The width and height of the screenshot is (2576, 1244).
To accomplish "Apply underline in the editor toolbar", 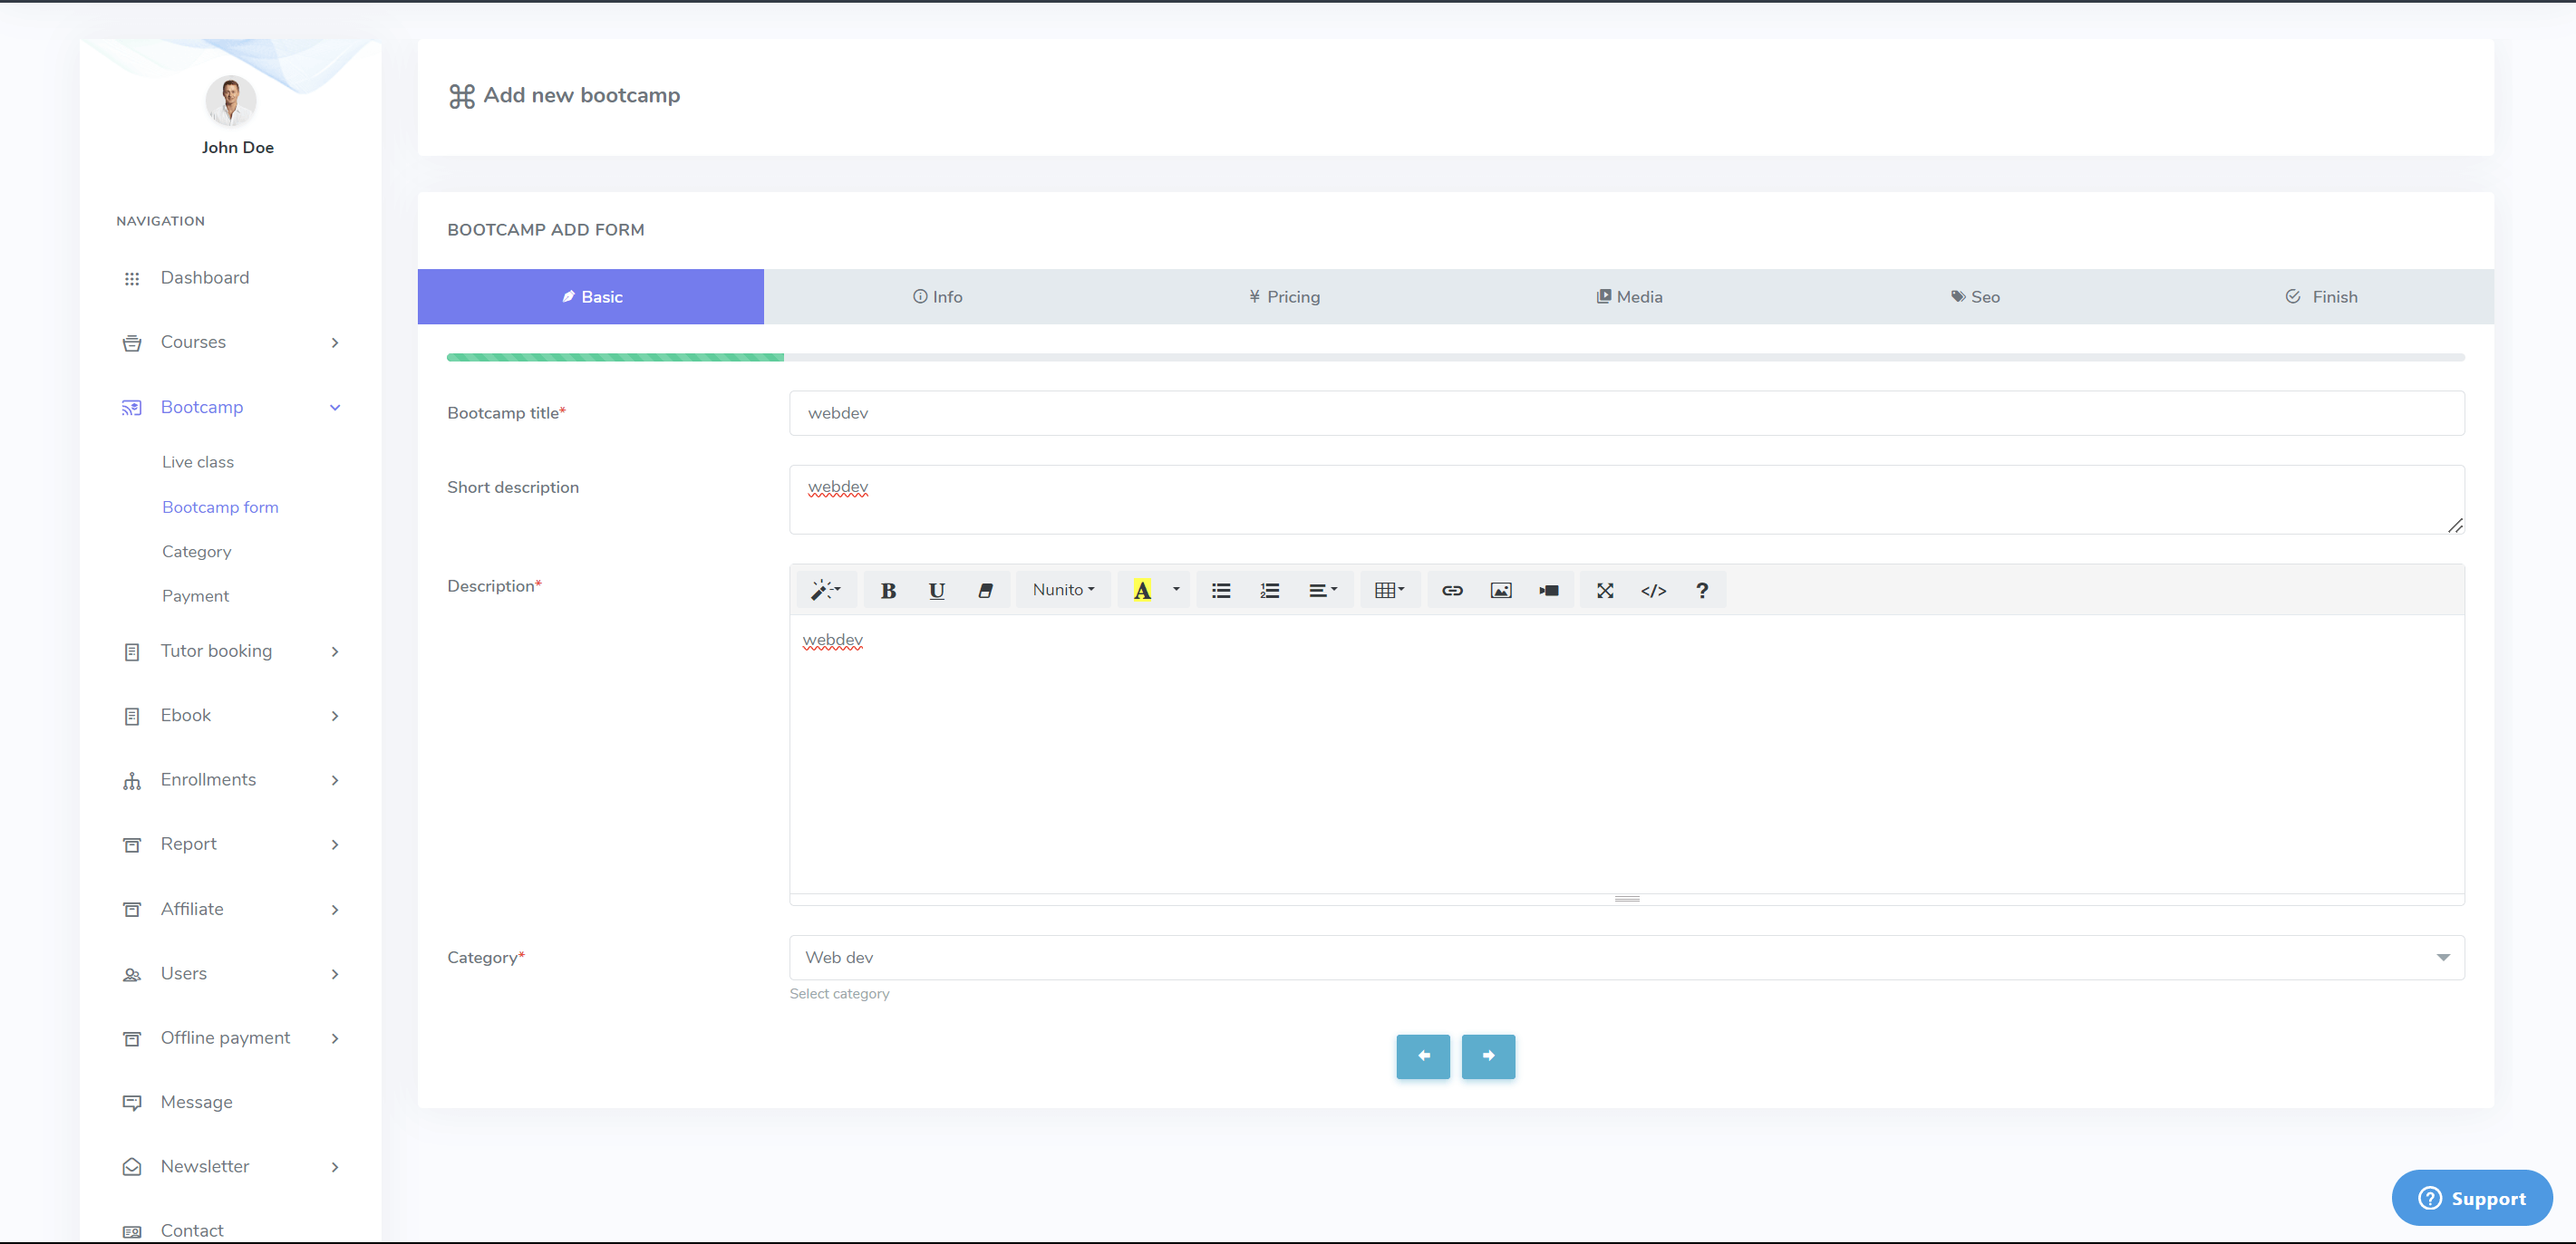I will tap(936, 590).
